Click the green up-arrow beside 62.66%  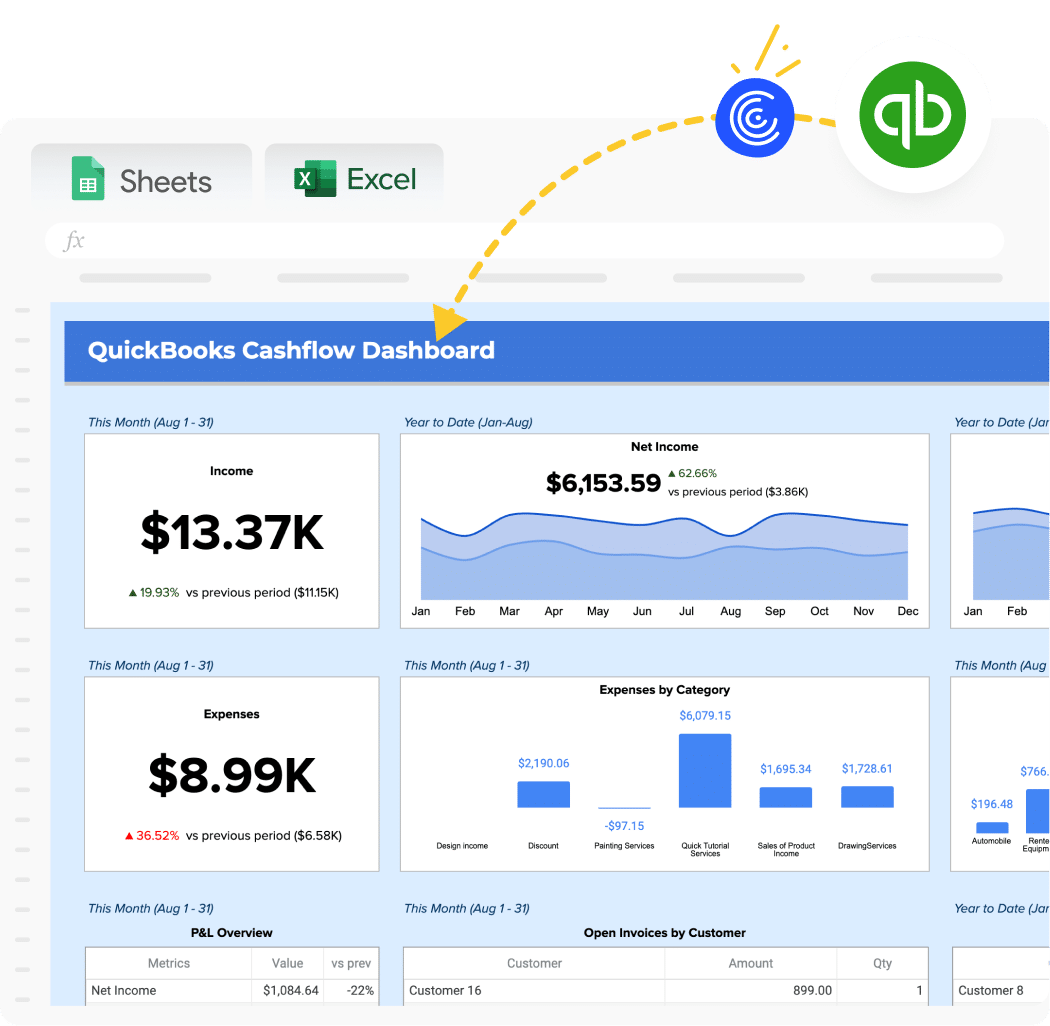671,474
